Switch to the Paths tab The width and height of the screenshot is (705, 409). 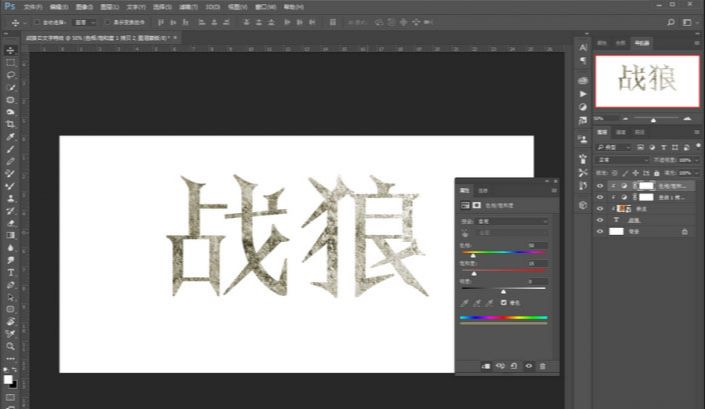tap(640, 132)
